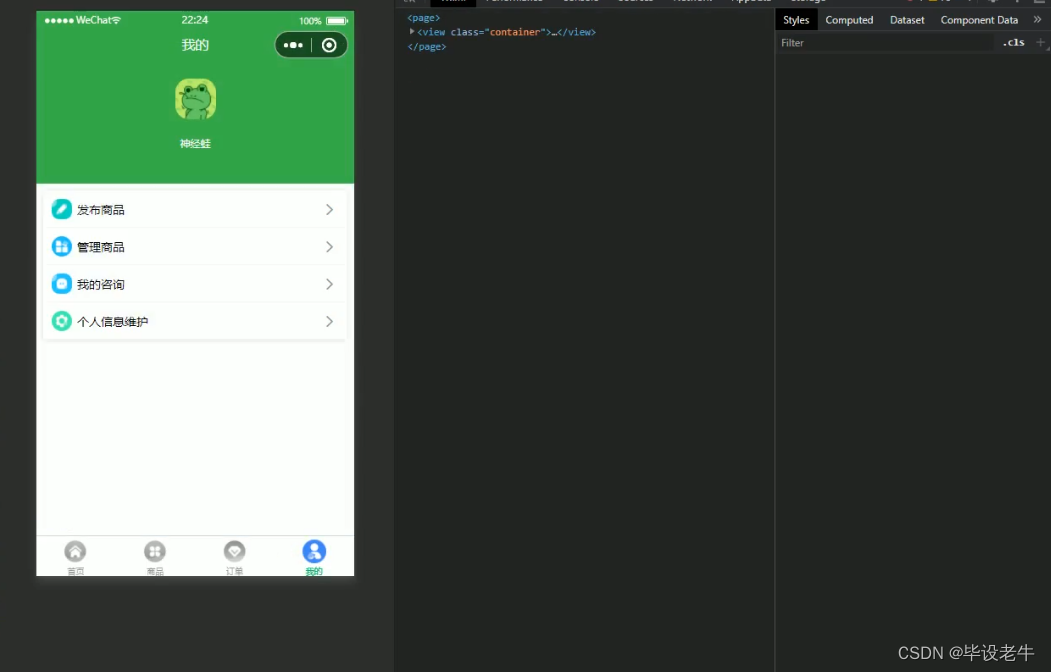This screenshot has height=672, width=1051.
Task: Open the 个人信息维护 entry
Action: (x=195, y=322)
